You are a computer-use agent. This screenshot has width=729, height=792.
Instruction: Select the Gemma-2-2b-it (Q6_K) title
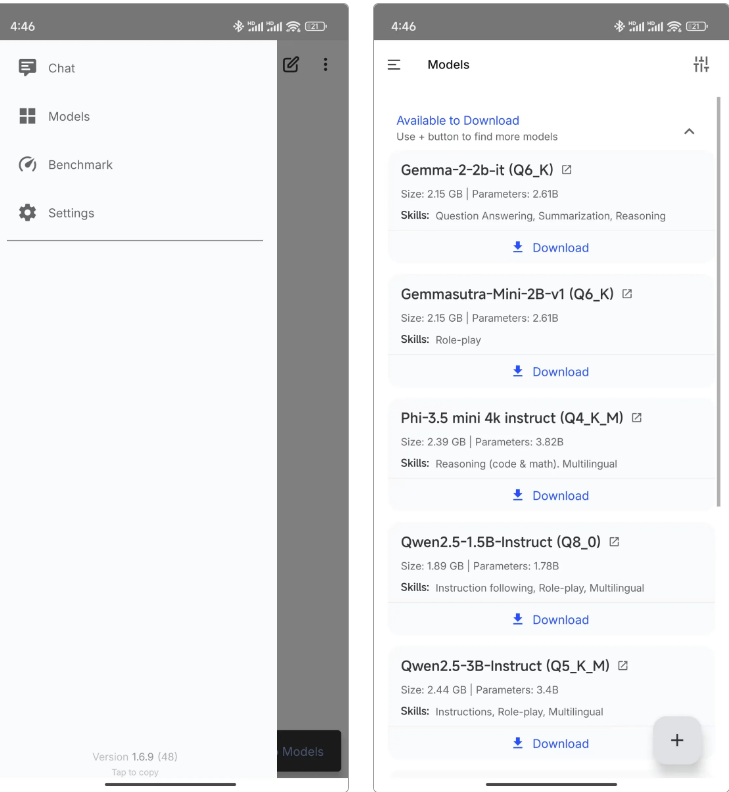[x=477, y=170]
